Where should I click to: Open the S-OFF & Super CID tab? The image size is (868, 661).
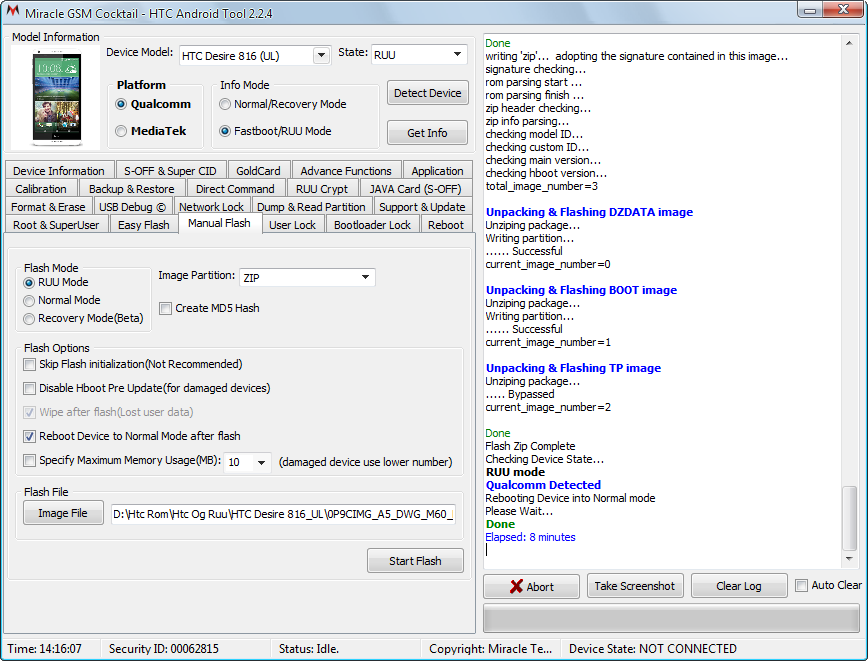tap(170, 171)
